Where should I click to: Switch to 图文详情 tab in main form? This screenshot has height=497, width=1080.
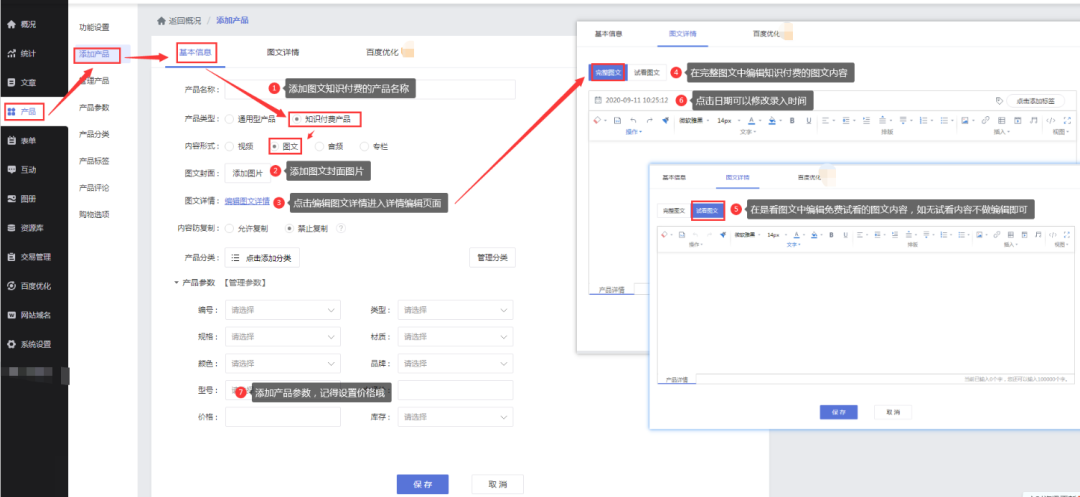tap(283, 51)
